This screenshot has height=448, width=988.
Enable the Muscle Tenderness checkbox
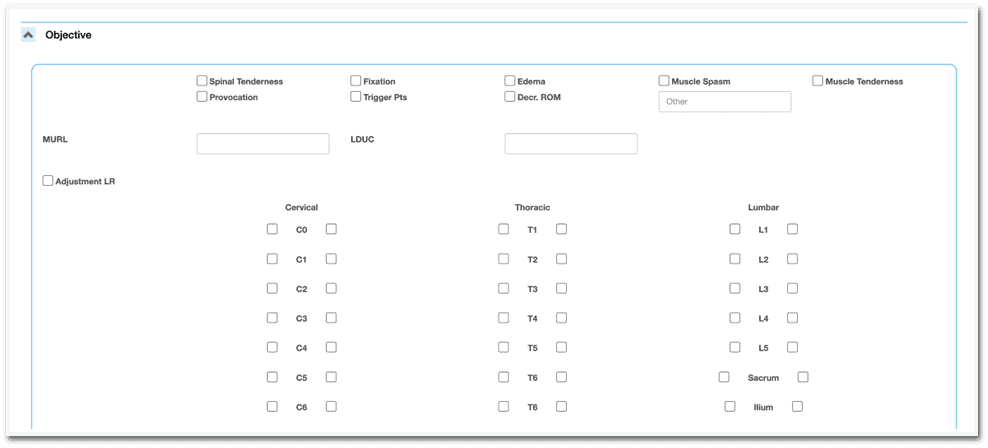click(x=818, y=81)
